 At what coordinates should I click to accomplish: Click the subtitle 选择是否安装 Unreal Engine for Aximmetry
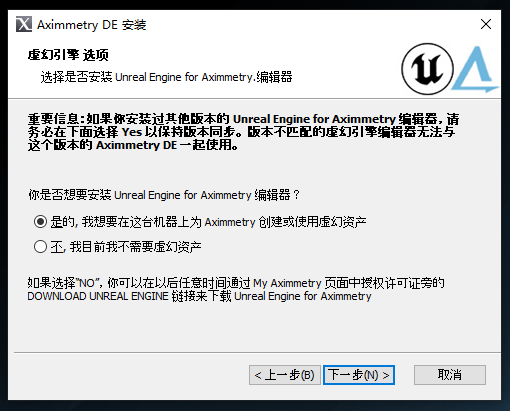click(167, 77)
